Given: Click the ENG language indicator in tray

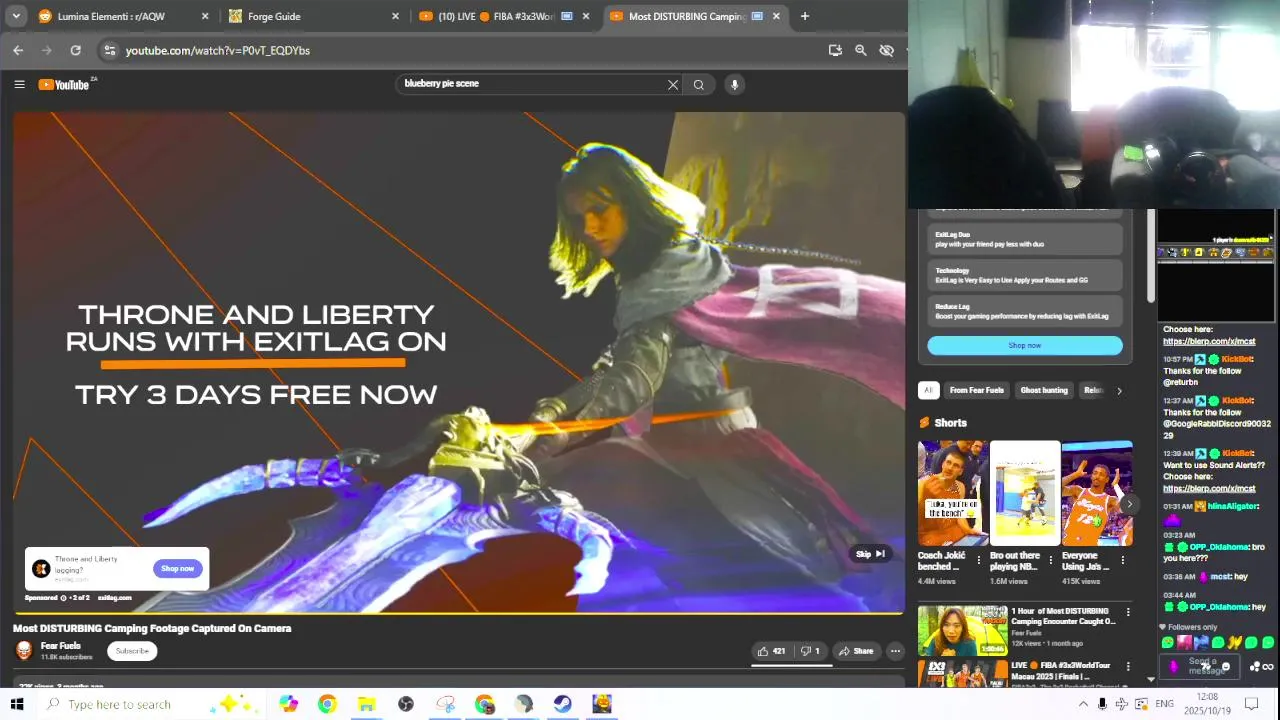Looking at the screenshot, I should (1164, 704).
